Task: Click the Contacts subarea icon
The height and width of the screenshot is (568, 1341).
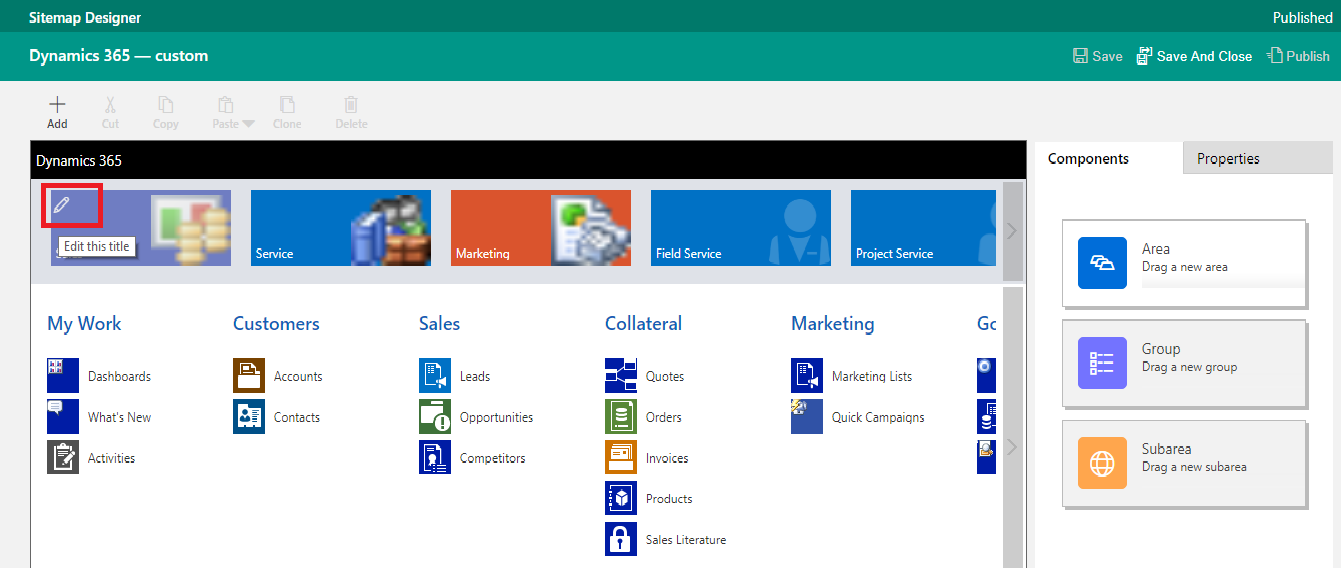Action: [x=249, y=417]
